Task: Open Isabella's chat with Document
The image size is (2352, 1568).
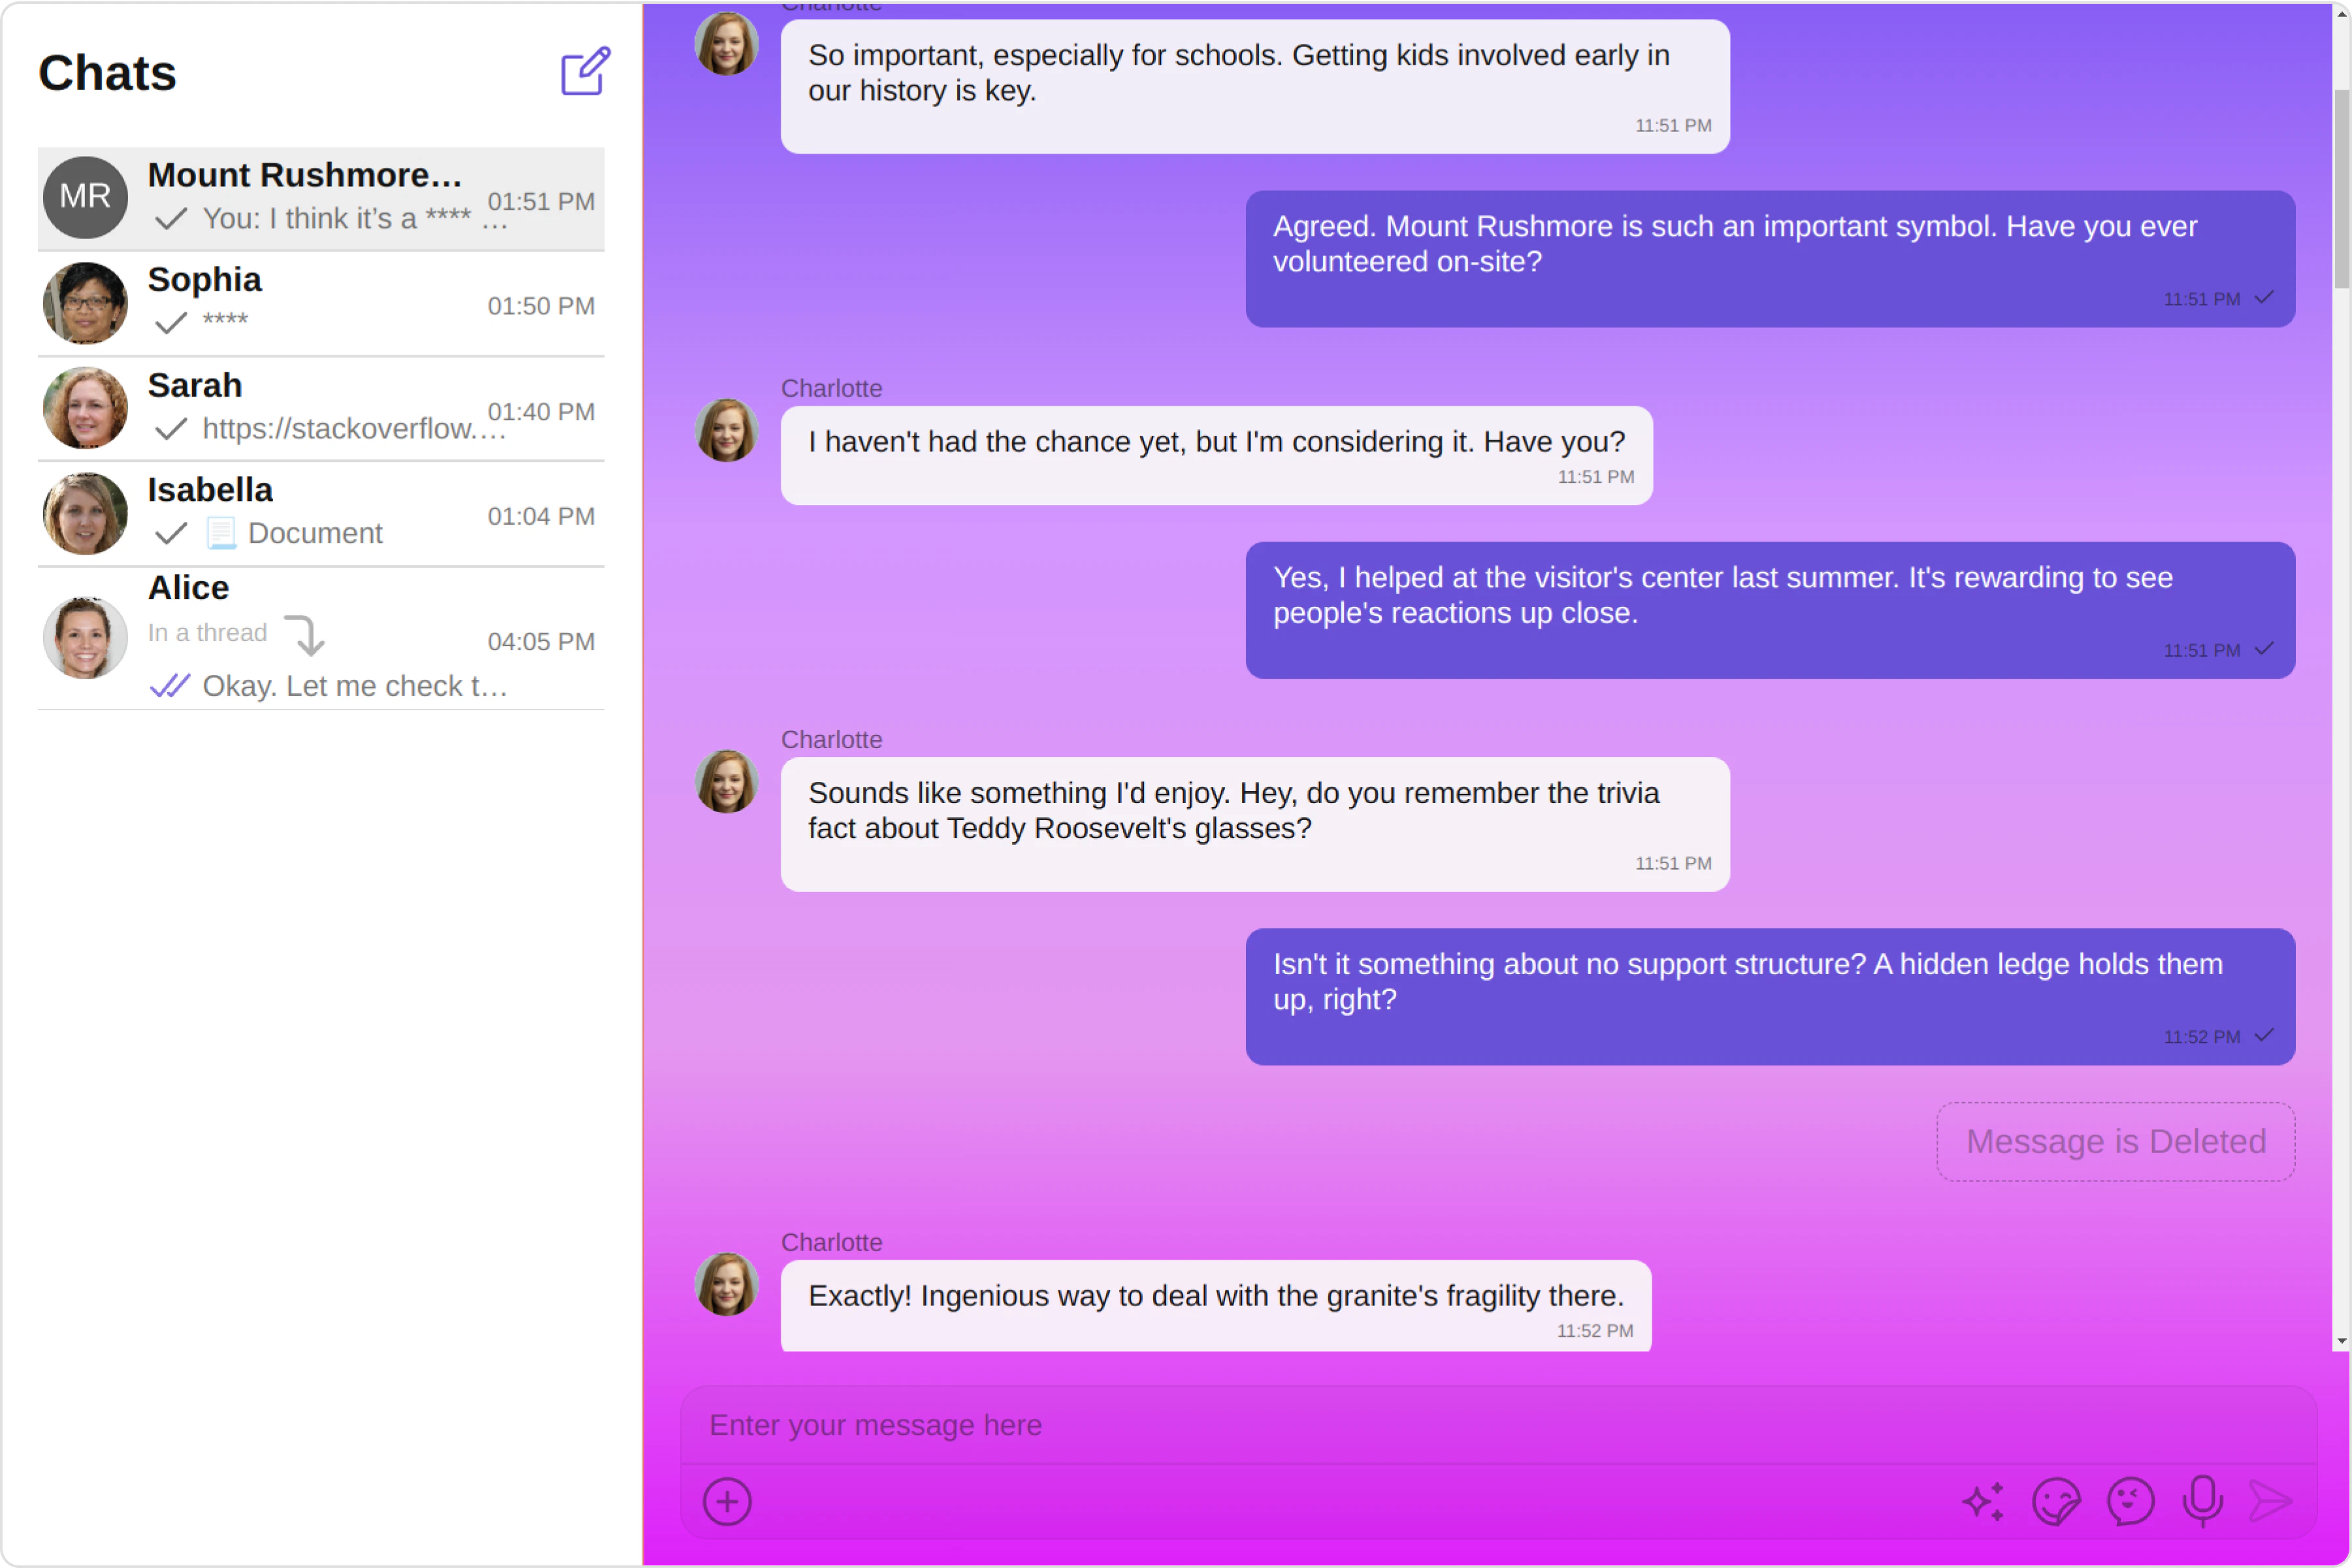Action: point(320,513)
